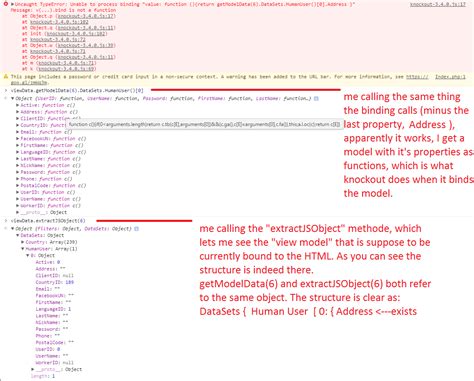Collapse the DataSets: Object node
474x381 pixels.
(x=18, y=235)
